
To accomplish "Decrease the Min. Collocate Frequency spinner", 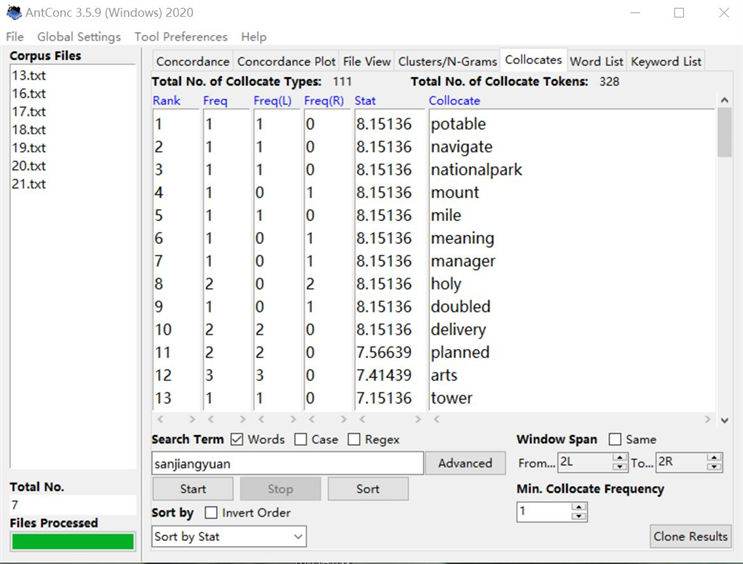I will tap(580, 517).
